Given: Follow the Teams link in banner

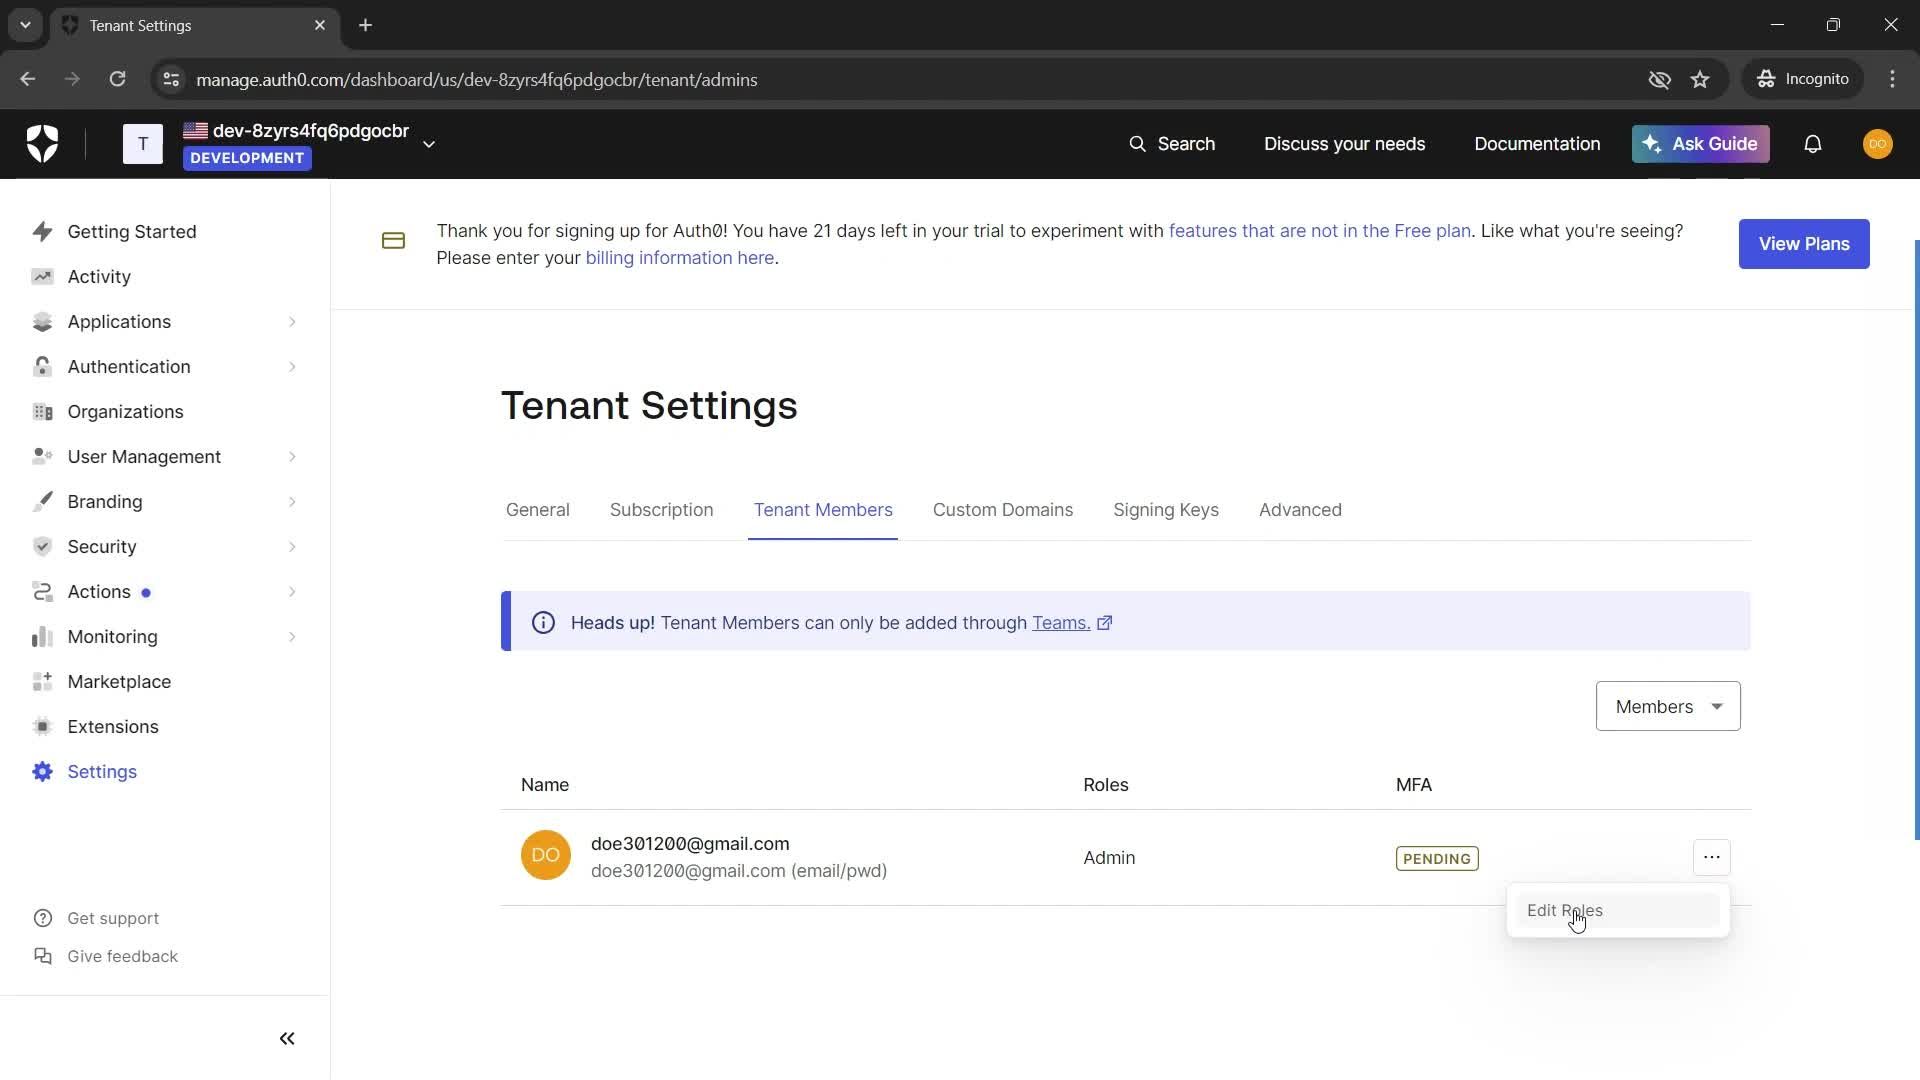Looking at the screenshot, I should point(1060,623).
